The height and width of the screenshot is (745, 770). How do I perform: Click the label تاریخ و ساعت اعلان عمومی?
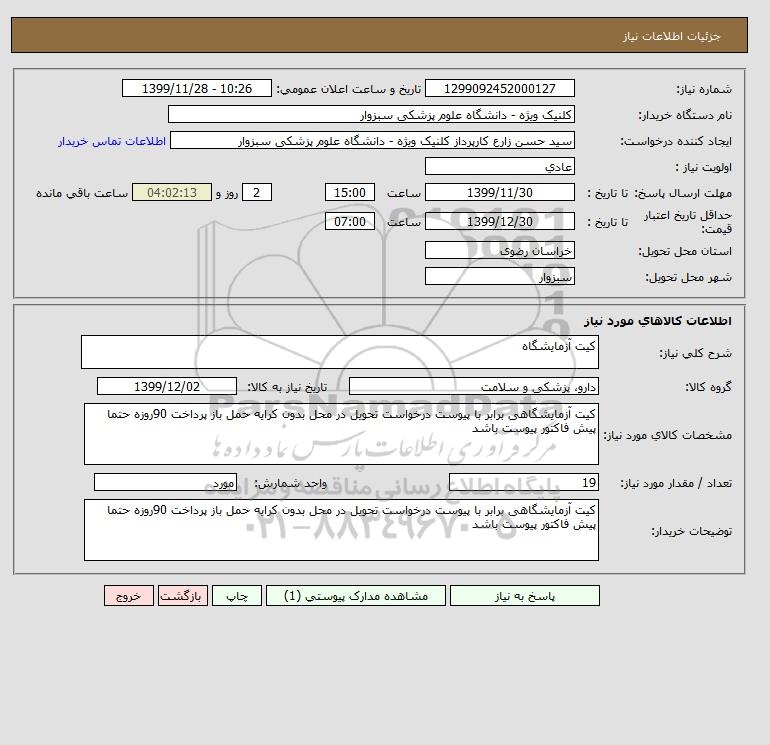point(349,89)
